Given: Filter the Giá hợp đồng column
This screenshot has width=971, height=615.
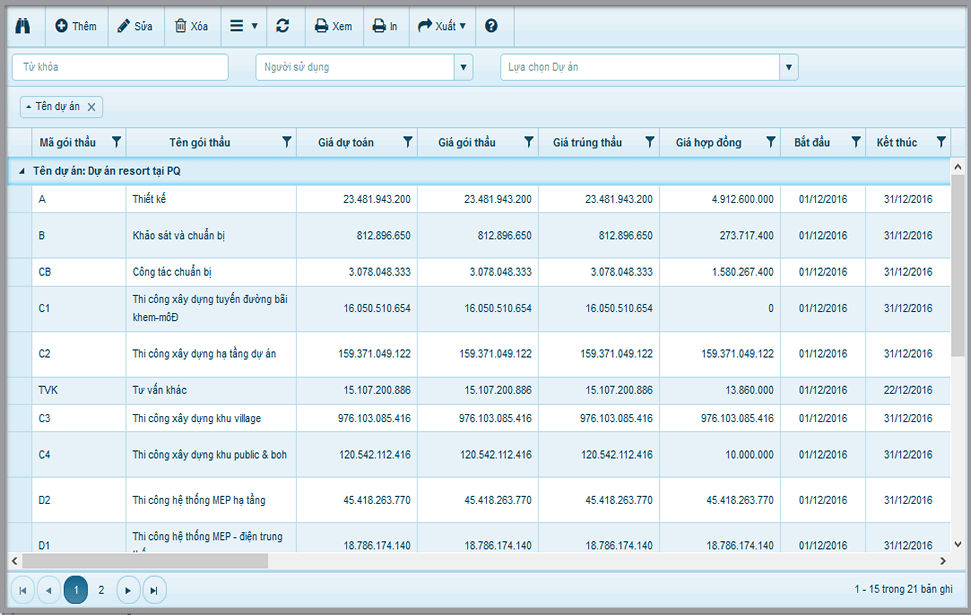Looking at the screenshot, I should [771, 142].
